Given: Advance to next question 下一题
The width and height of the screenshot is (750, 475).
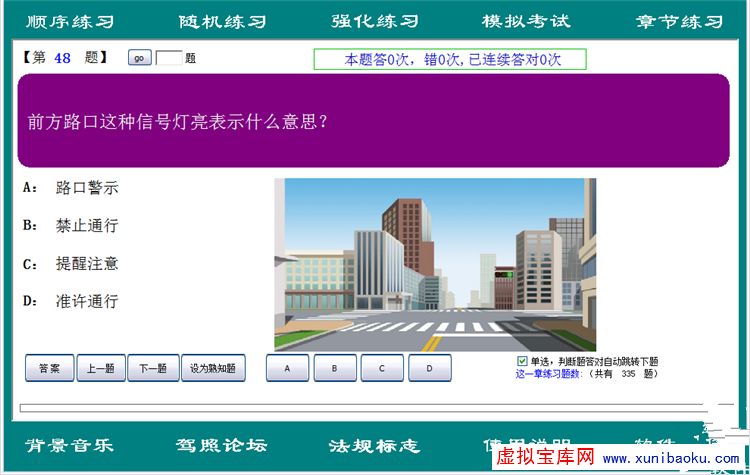Looking at the screenshot, I should pyautogui.click(x=153, y=368).
